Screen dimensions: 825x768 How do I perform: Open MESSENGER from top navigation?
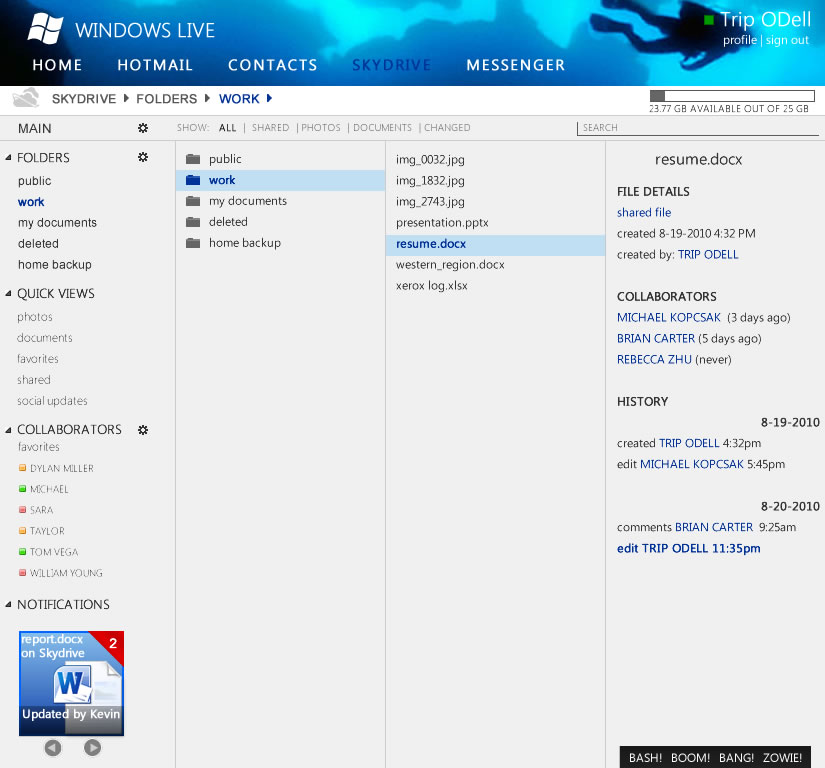(x=516, y=65)
